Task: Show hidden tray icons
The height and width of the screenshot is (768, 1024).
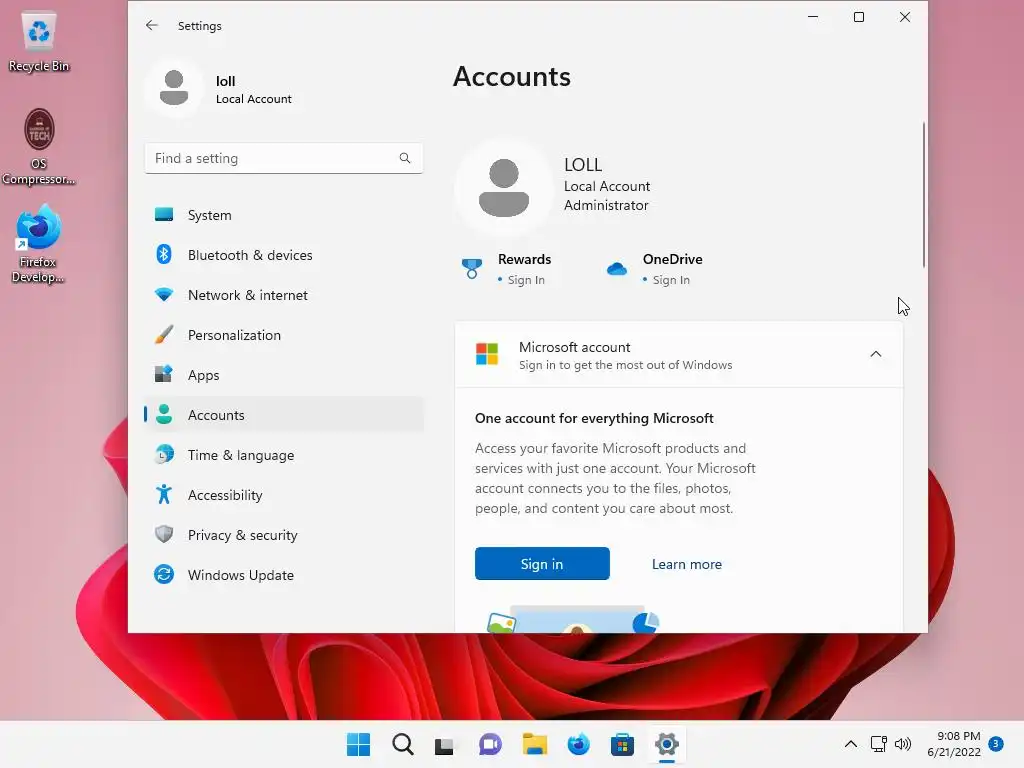Action: pyautogui.click(x=850, y=744)
